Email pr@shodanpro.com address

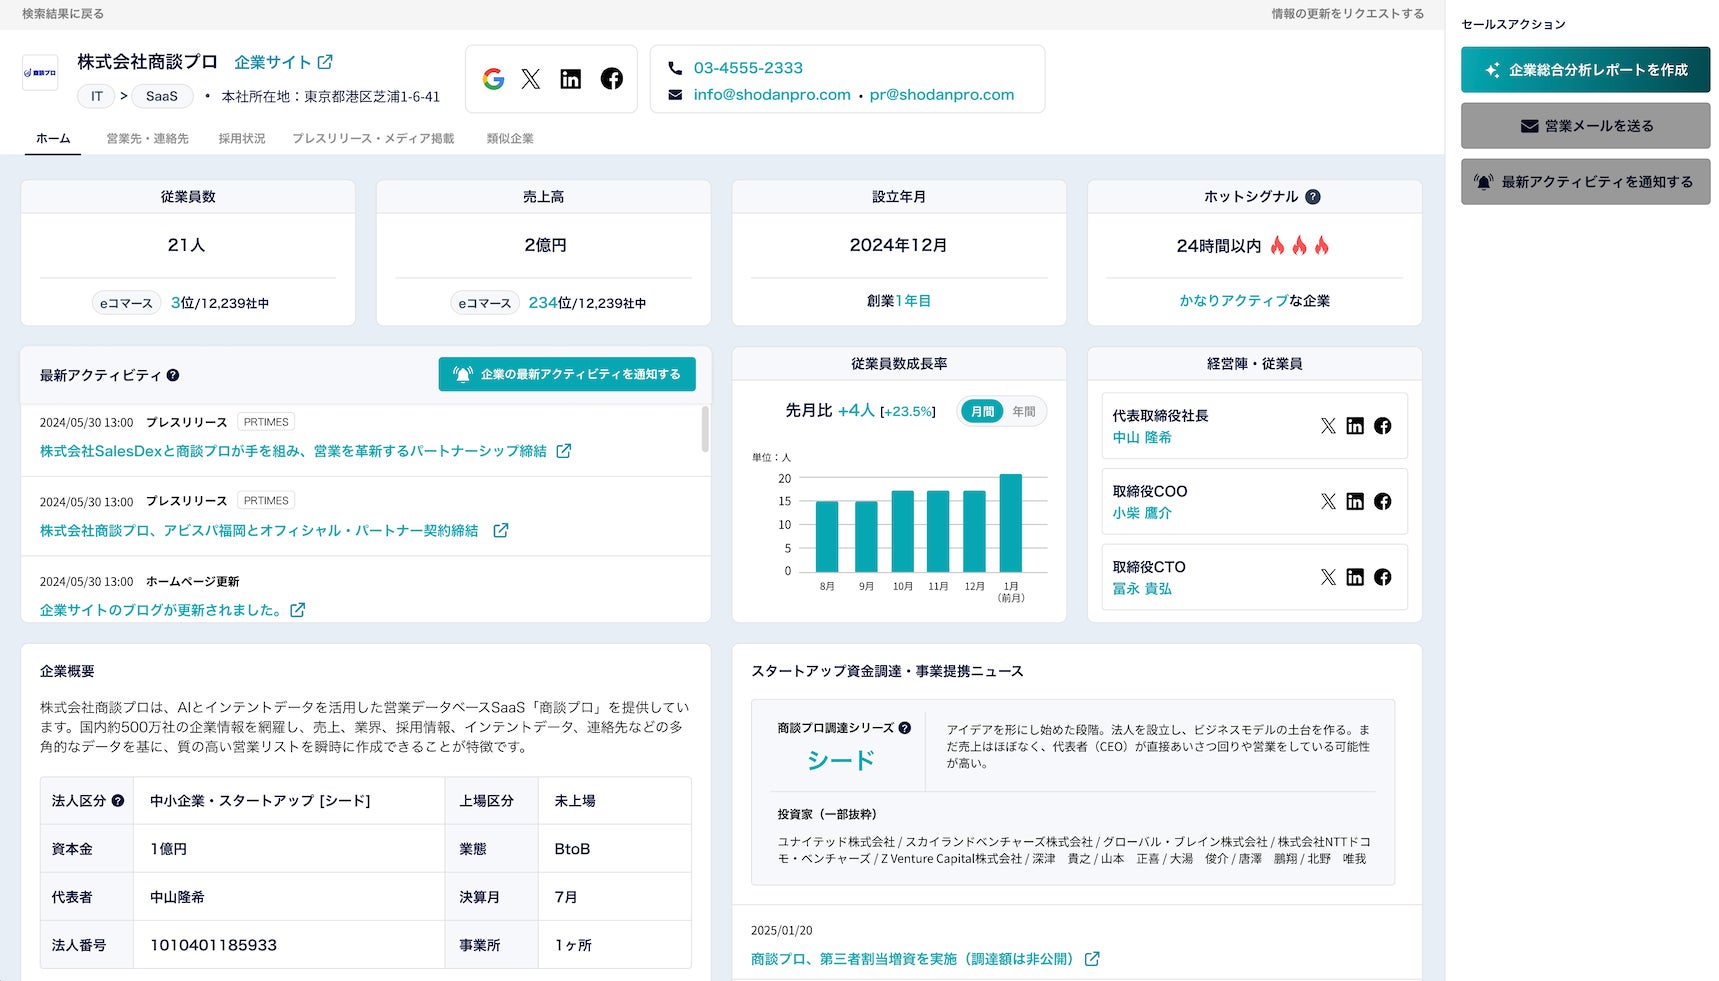(x=942, y=95)
